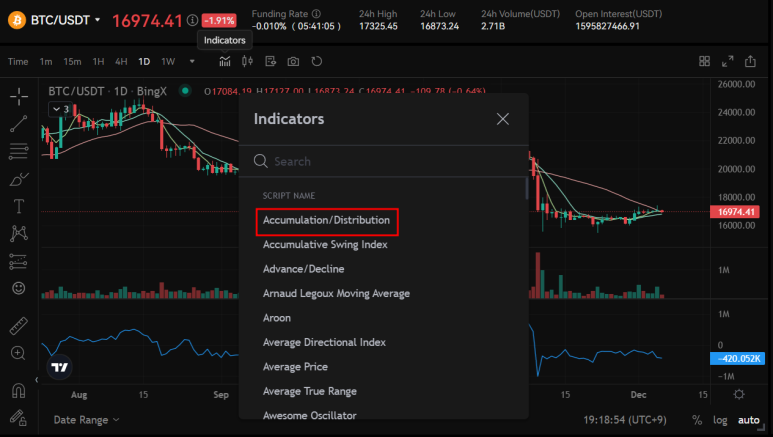Select the pattern XABCD tool
This screenshot has width=773, height=437.
pyautogui.click(x=19, y=233)
